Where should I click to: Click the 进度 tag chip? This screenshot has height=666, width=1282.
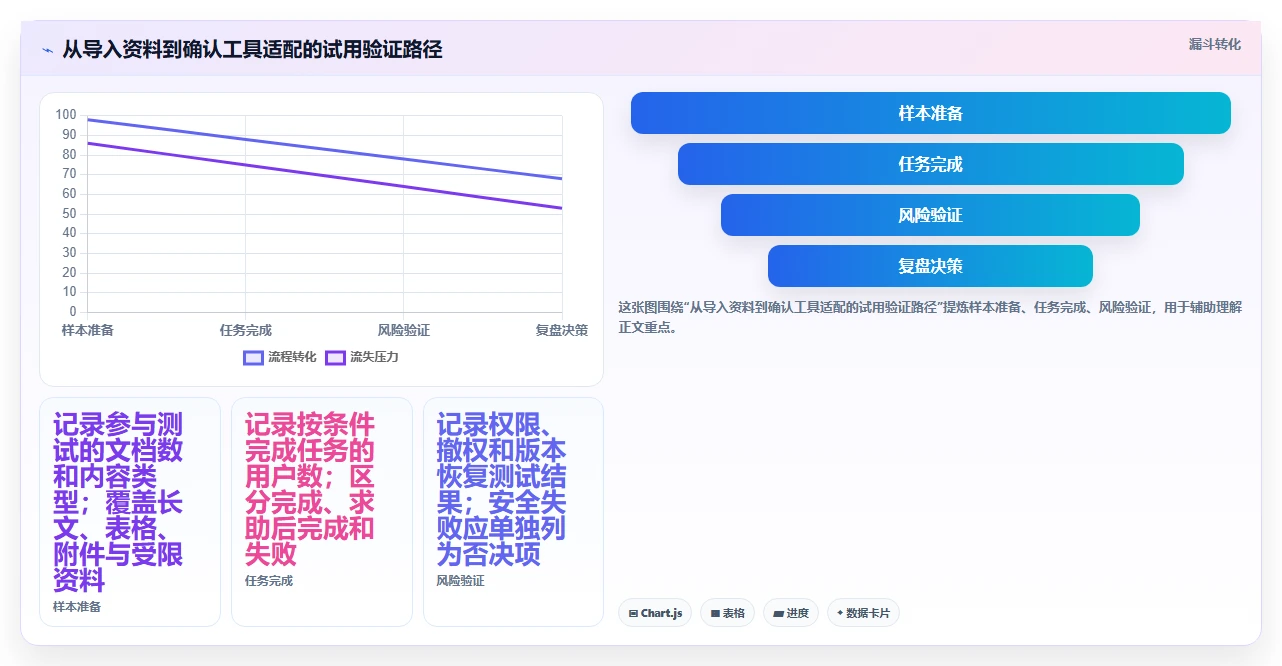[x=791, y=613]
